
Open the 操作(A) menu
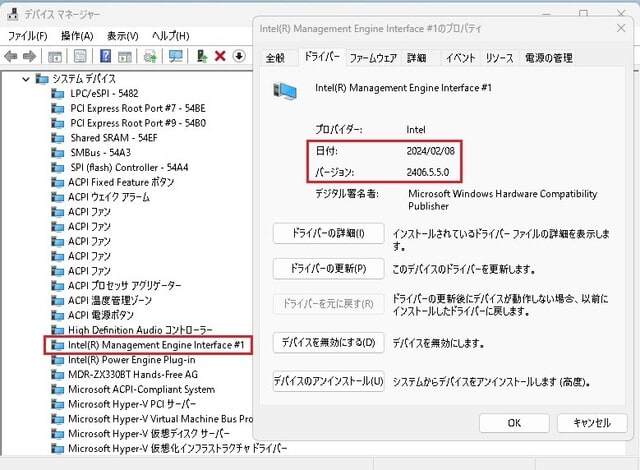point(77,36)
